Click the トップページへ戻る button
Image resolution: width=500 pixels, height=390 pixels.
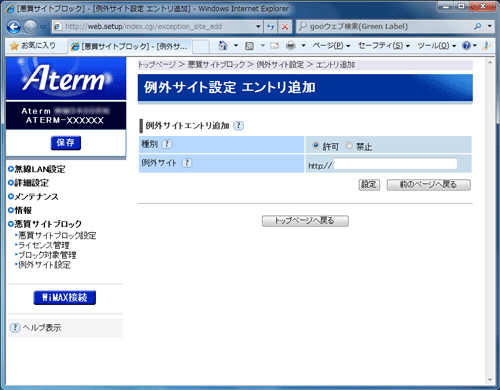(305, 221)
